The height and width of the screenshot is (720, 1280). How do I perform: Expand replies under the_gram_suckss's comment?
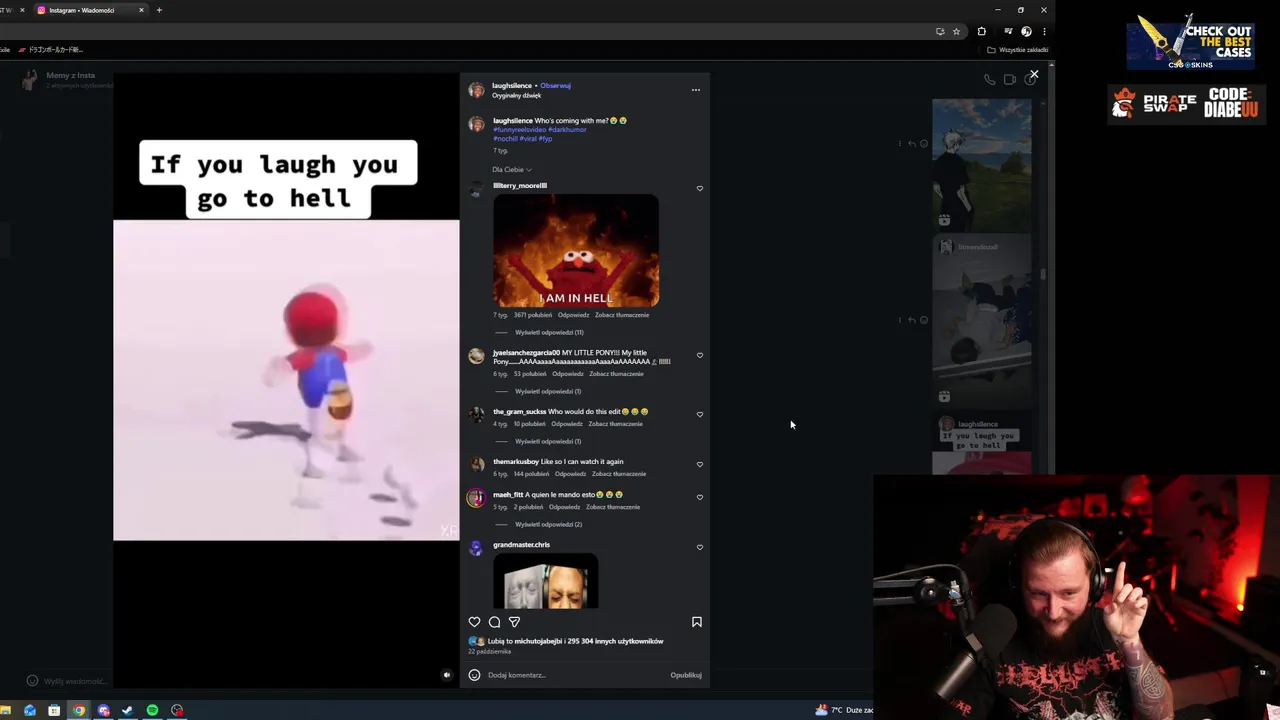click(548, 441)
